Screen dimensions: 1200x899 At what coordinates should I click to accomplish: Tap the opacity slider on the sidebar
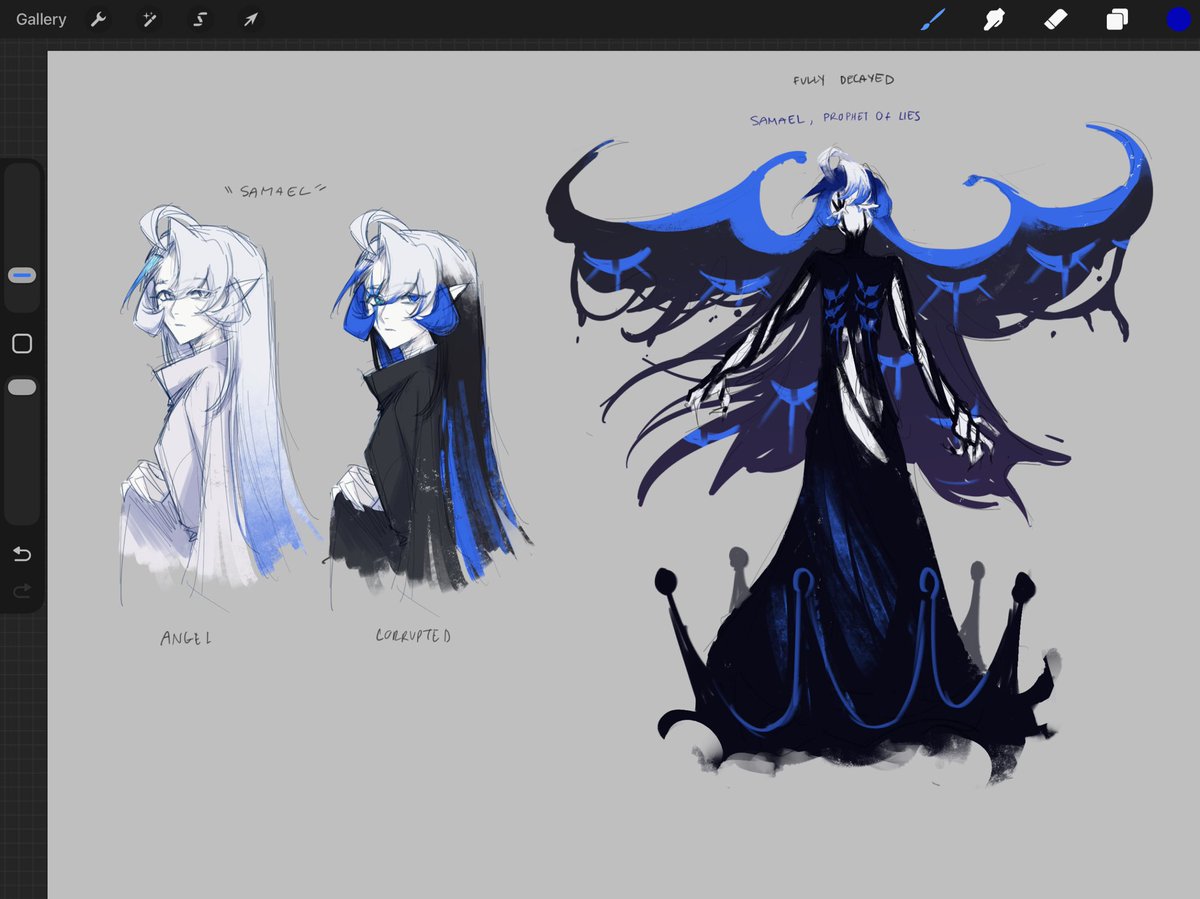[21, 386]
